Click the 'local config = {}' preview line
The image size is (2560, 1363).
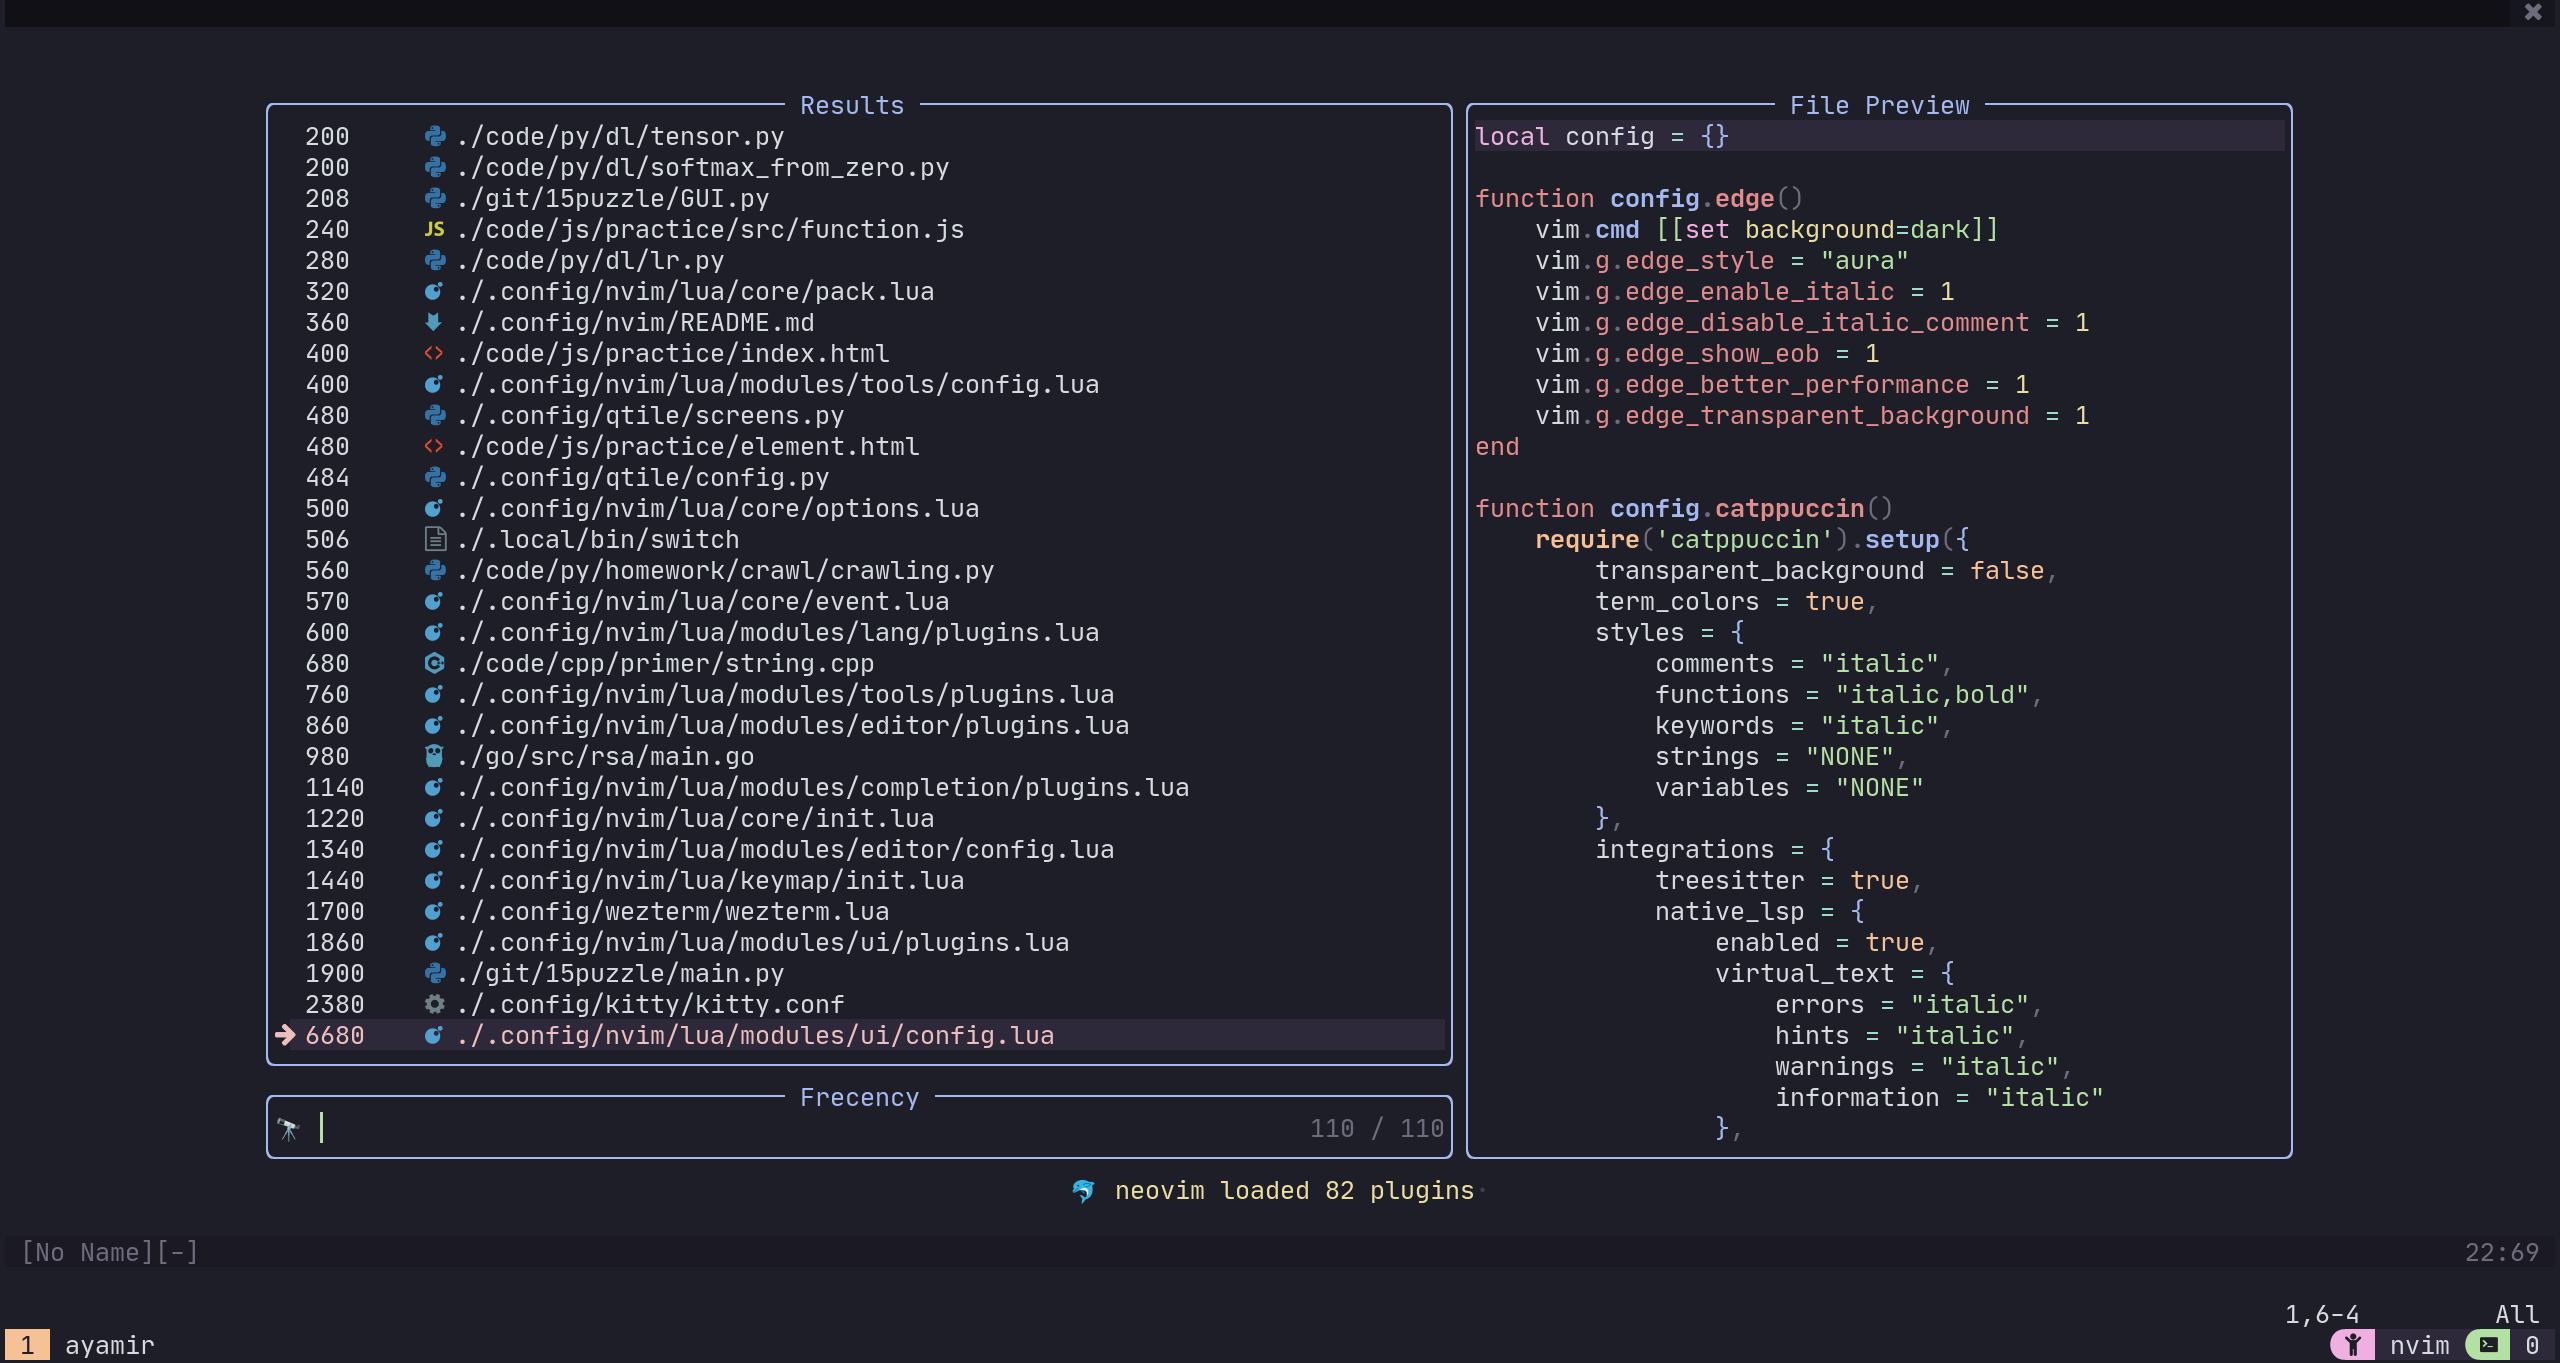click(x=1602, y=137)
